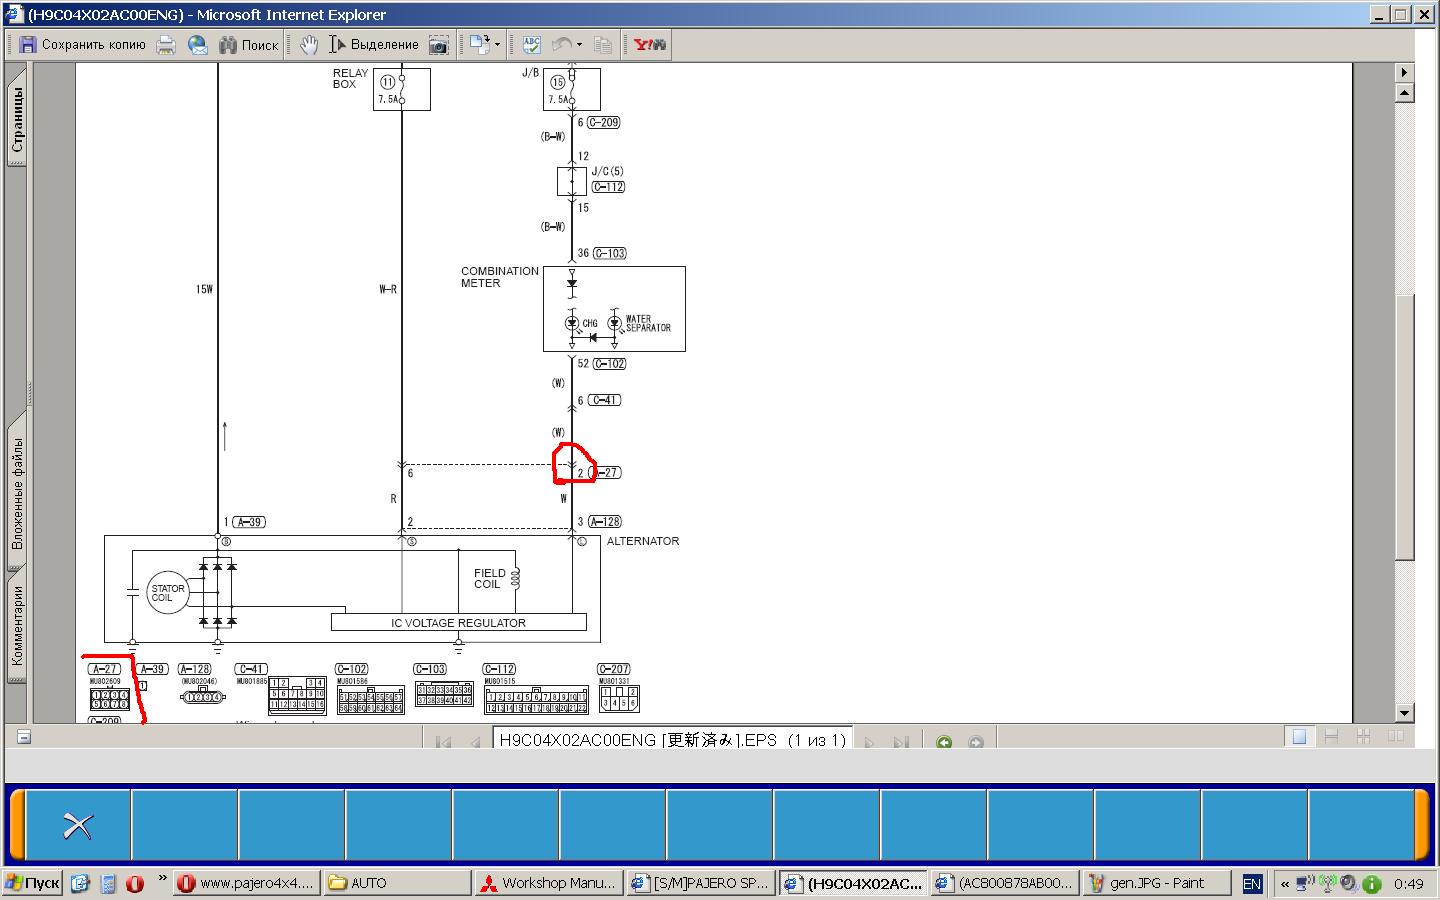The height and width of the screenshot is (900, 1440).
Task: Click the blue X close button panel
Action: pyautogui.click(x=78, y=825)
